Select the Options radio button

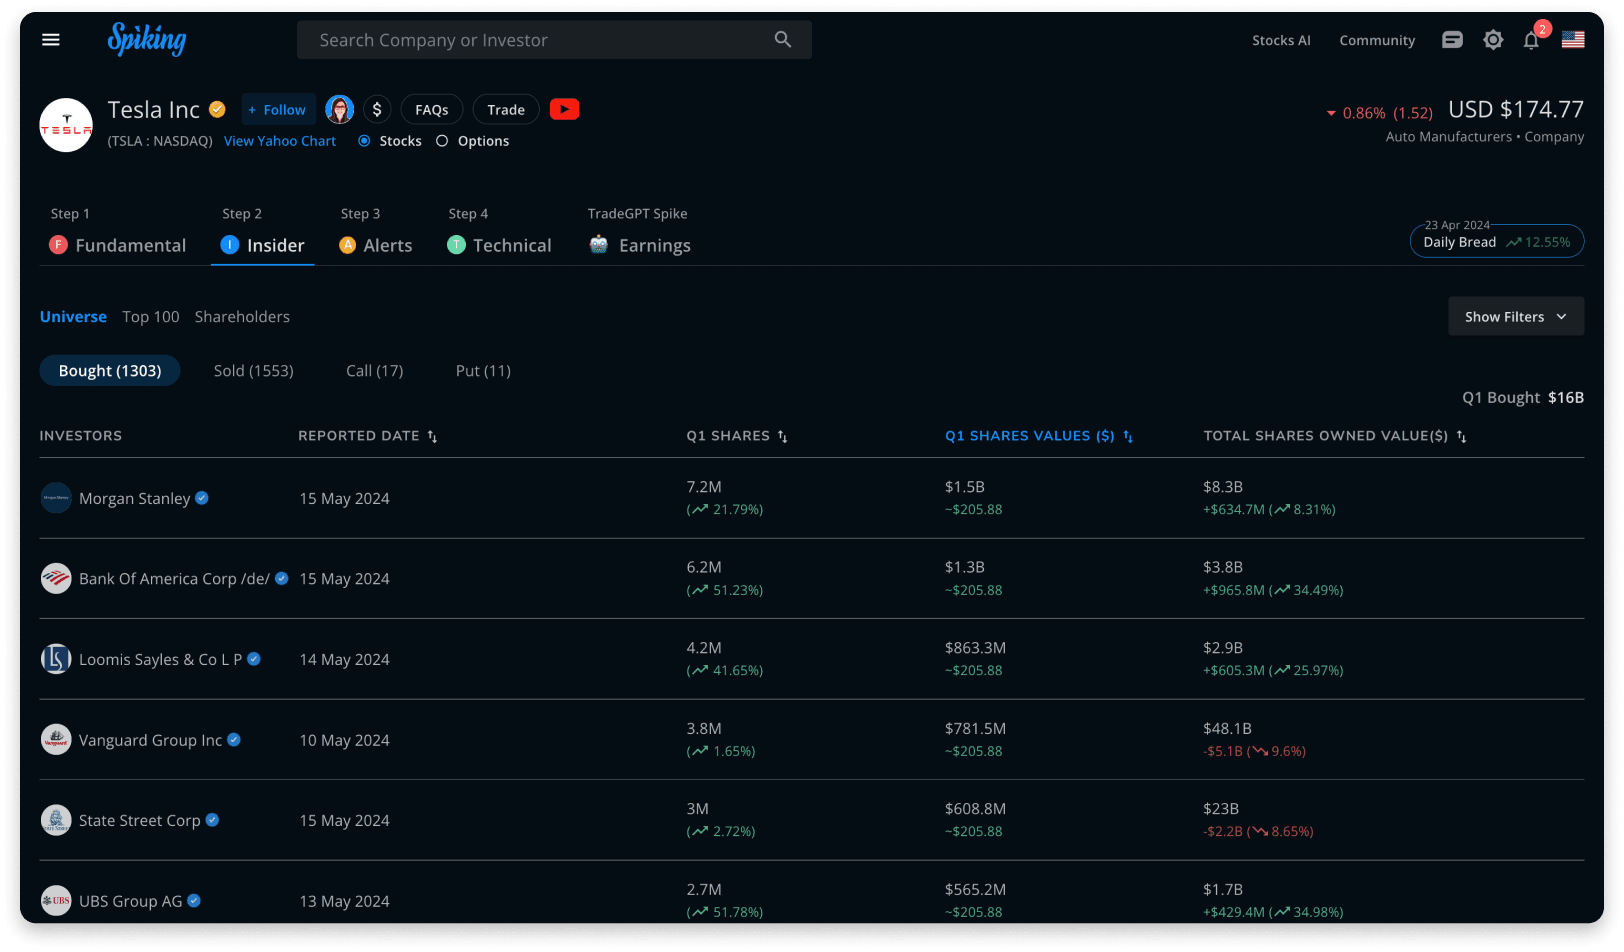coord(442,141)
